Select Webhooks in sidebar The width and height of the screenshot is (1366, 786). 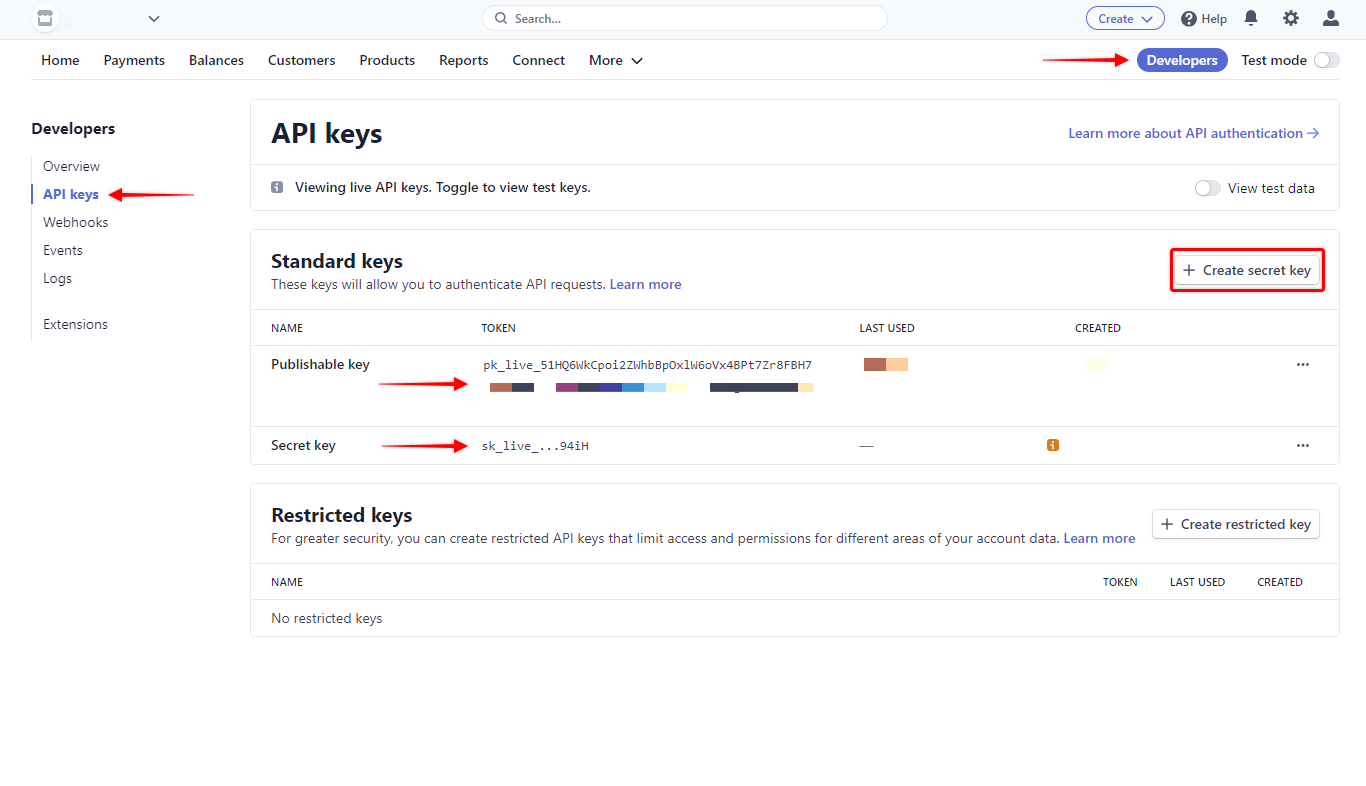tap(76, 222)
